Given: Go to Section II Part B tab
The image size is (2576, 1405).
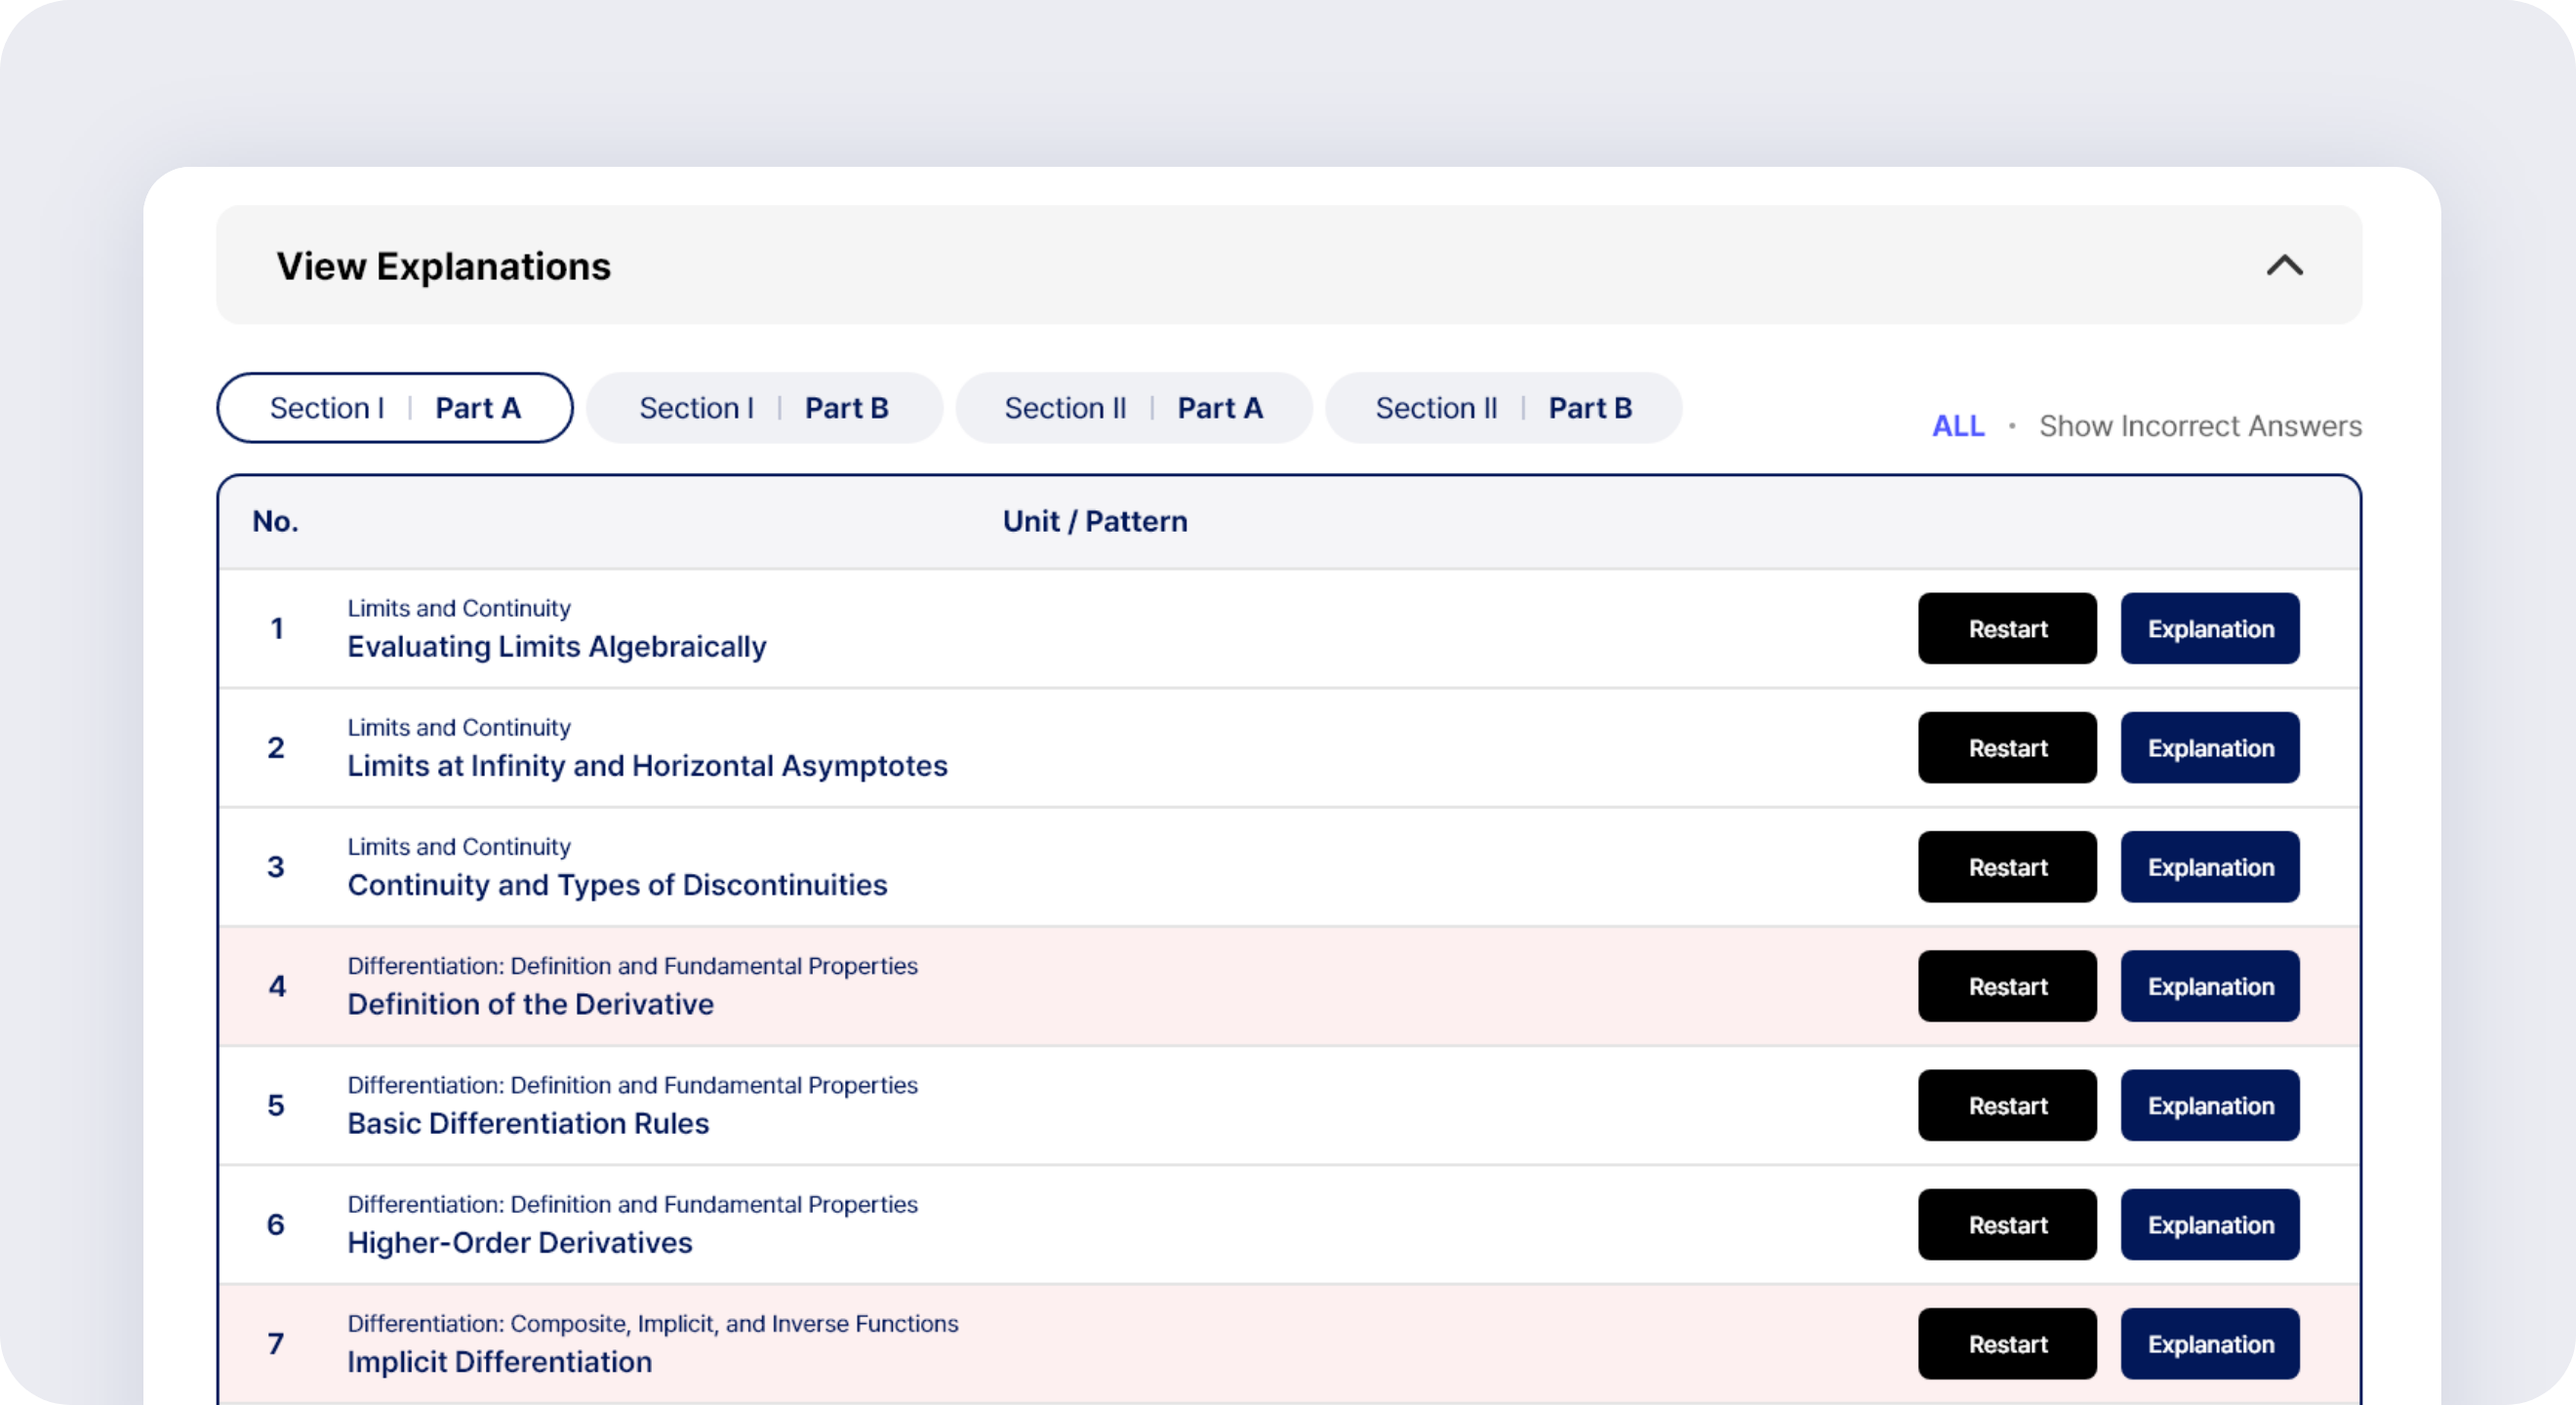Looking at the screenshot, I should (1503, 408).
